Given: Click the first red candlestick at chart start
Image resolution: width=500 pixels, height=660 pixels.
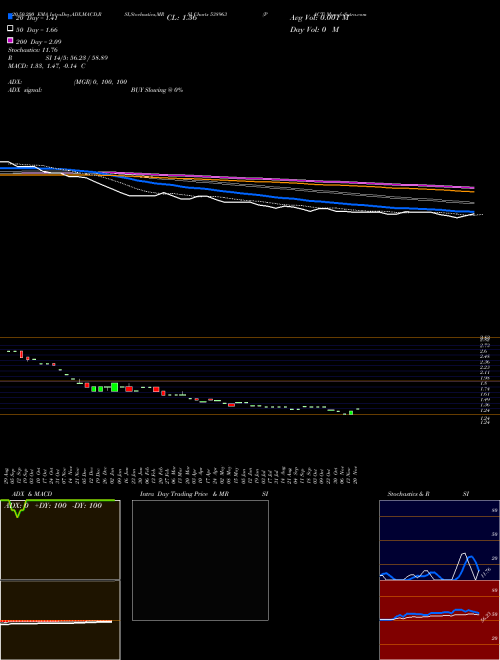Looking at the screenshot, I should [21, 354].
